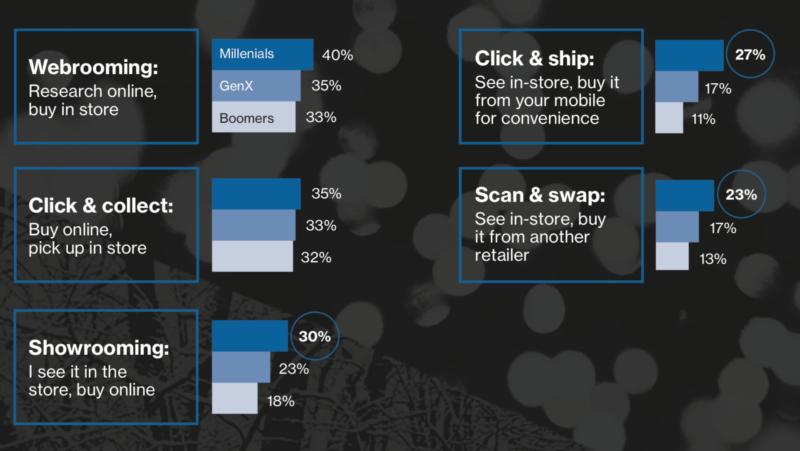The image size is (800, 451).
Task: Click the Millenials legend bar
Action: point(262,54)
